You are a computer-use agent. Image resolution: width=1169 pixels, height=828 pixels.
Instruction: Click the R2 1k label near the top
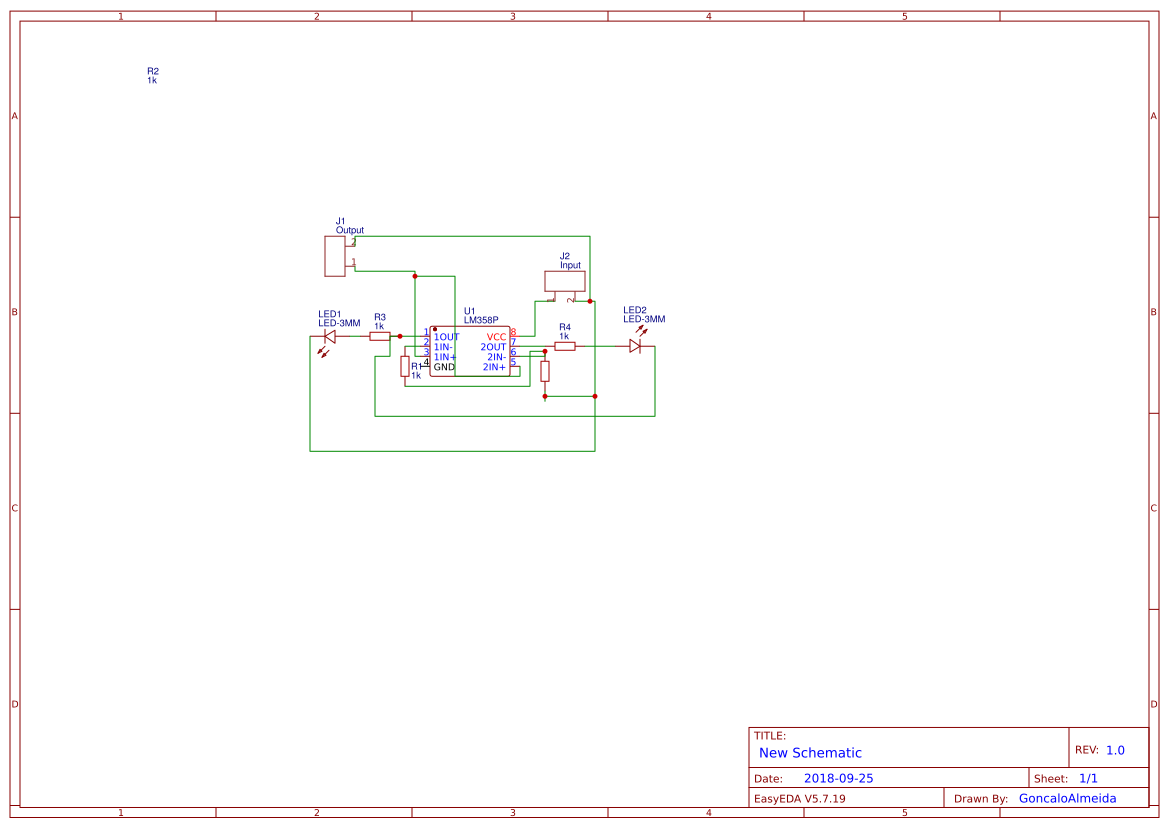tap(152, 76)
